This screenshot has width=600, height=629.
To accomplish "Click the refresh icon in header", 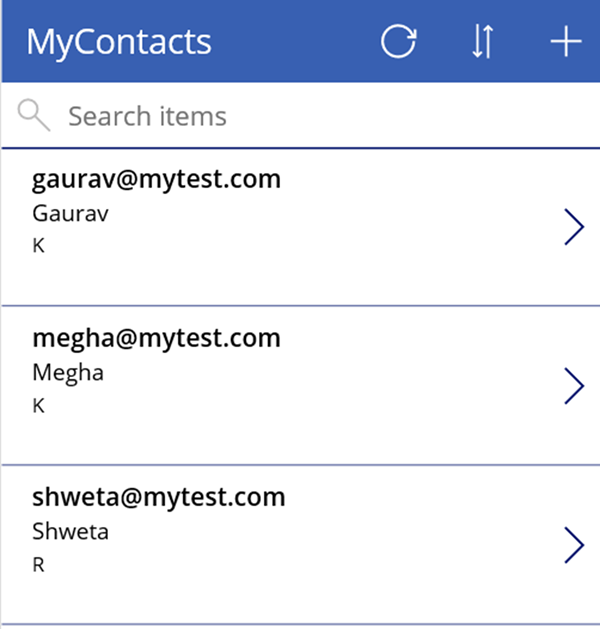I will [x=399, y=42].
